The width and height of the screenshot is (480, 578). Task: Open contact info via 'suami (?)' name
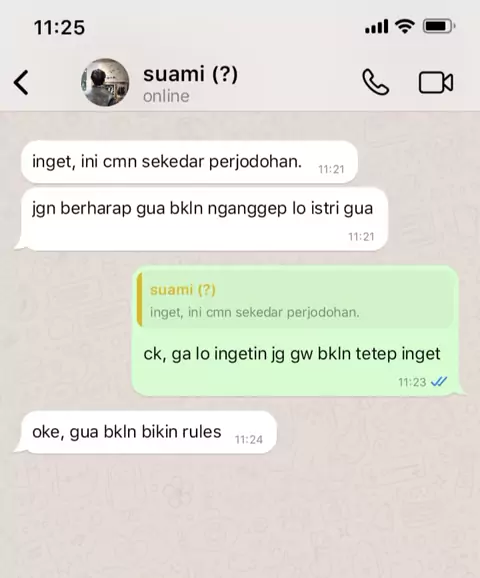pos(190,74)
